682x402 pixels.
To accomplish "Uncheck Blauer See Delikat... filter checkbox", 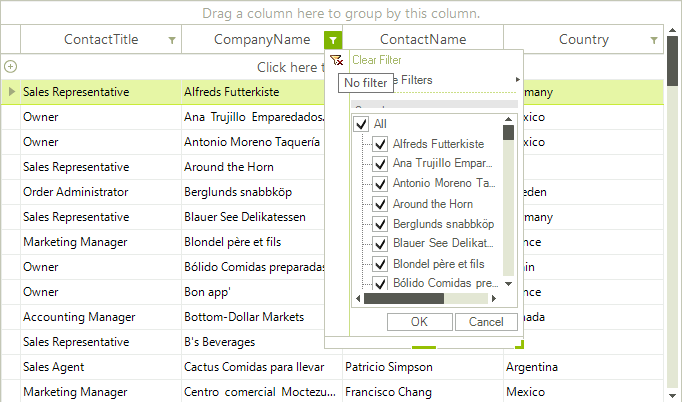I will (380, 244).
